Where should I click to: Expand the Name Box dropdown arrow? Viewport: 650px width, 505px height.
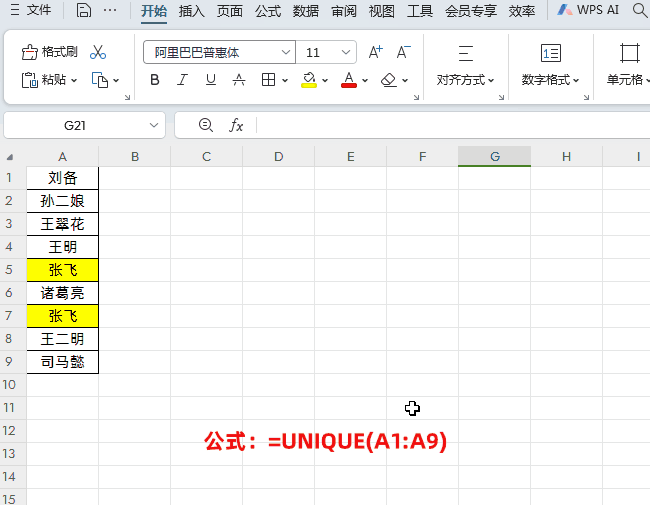[154, 125]
